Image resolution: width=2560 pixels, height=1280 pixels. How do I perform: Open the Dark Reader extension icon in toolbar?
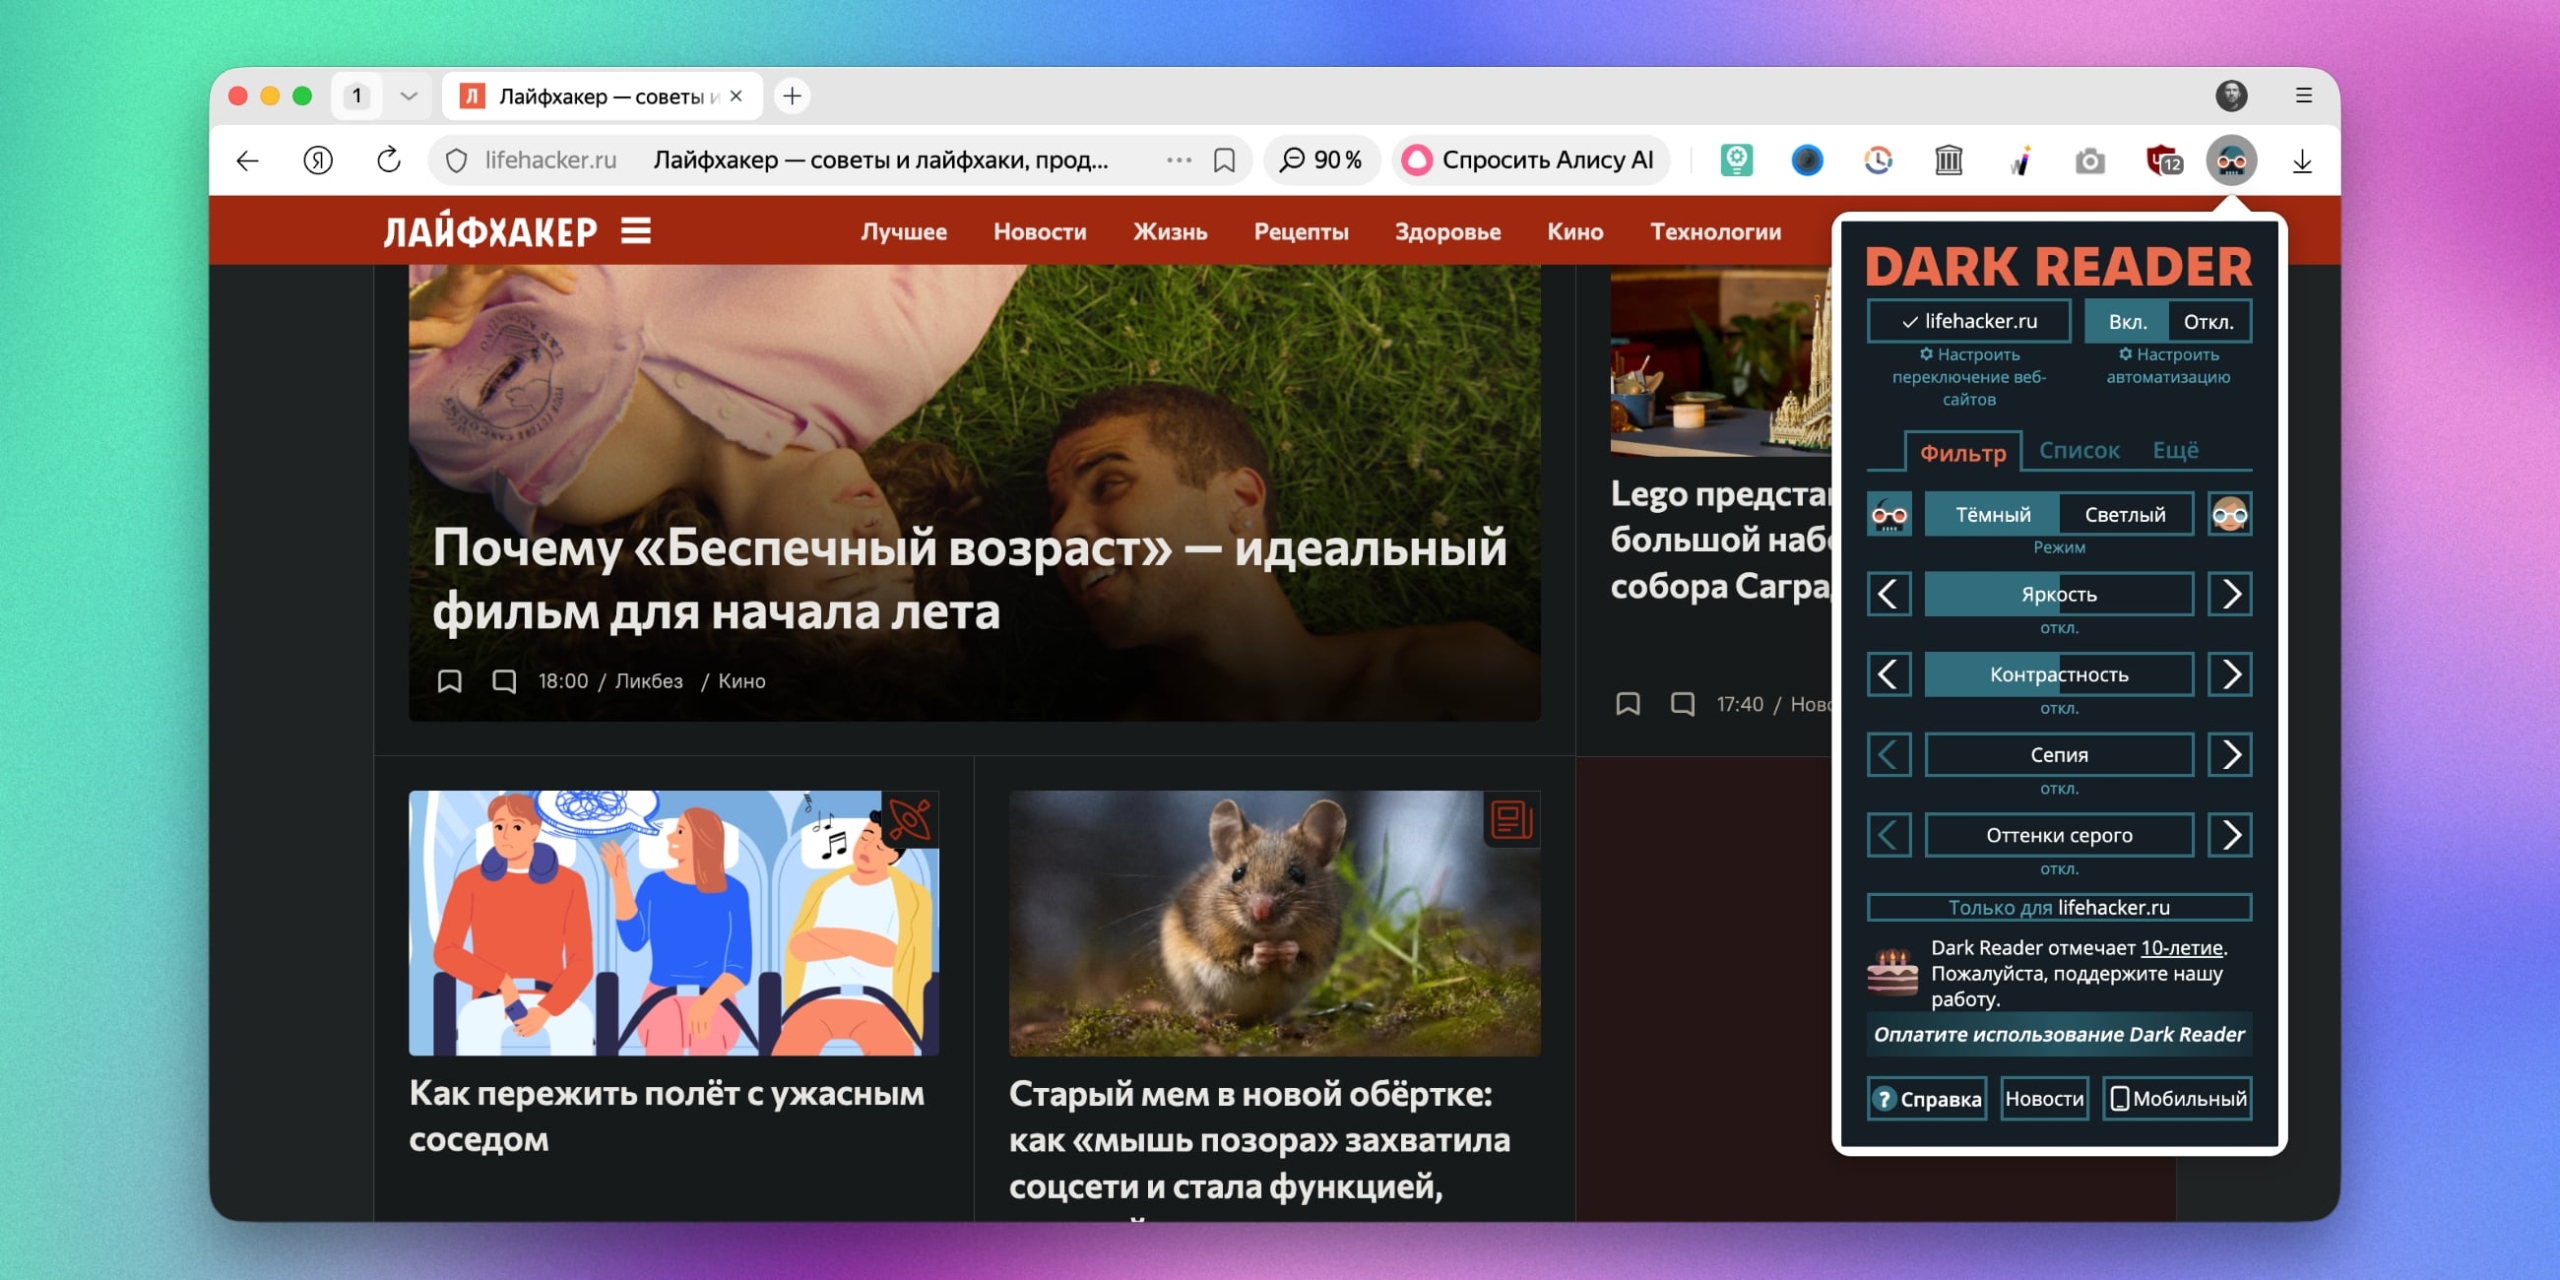point(2231,160)
